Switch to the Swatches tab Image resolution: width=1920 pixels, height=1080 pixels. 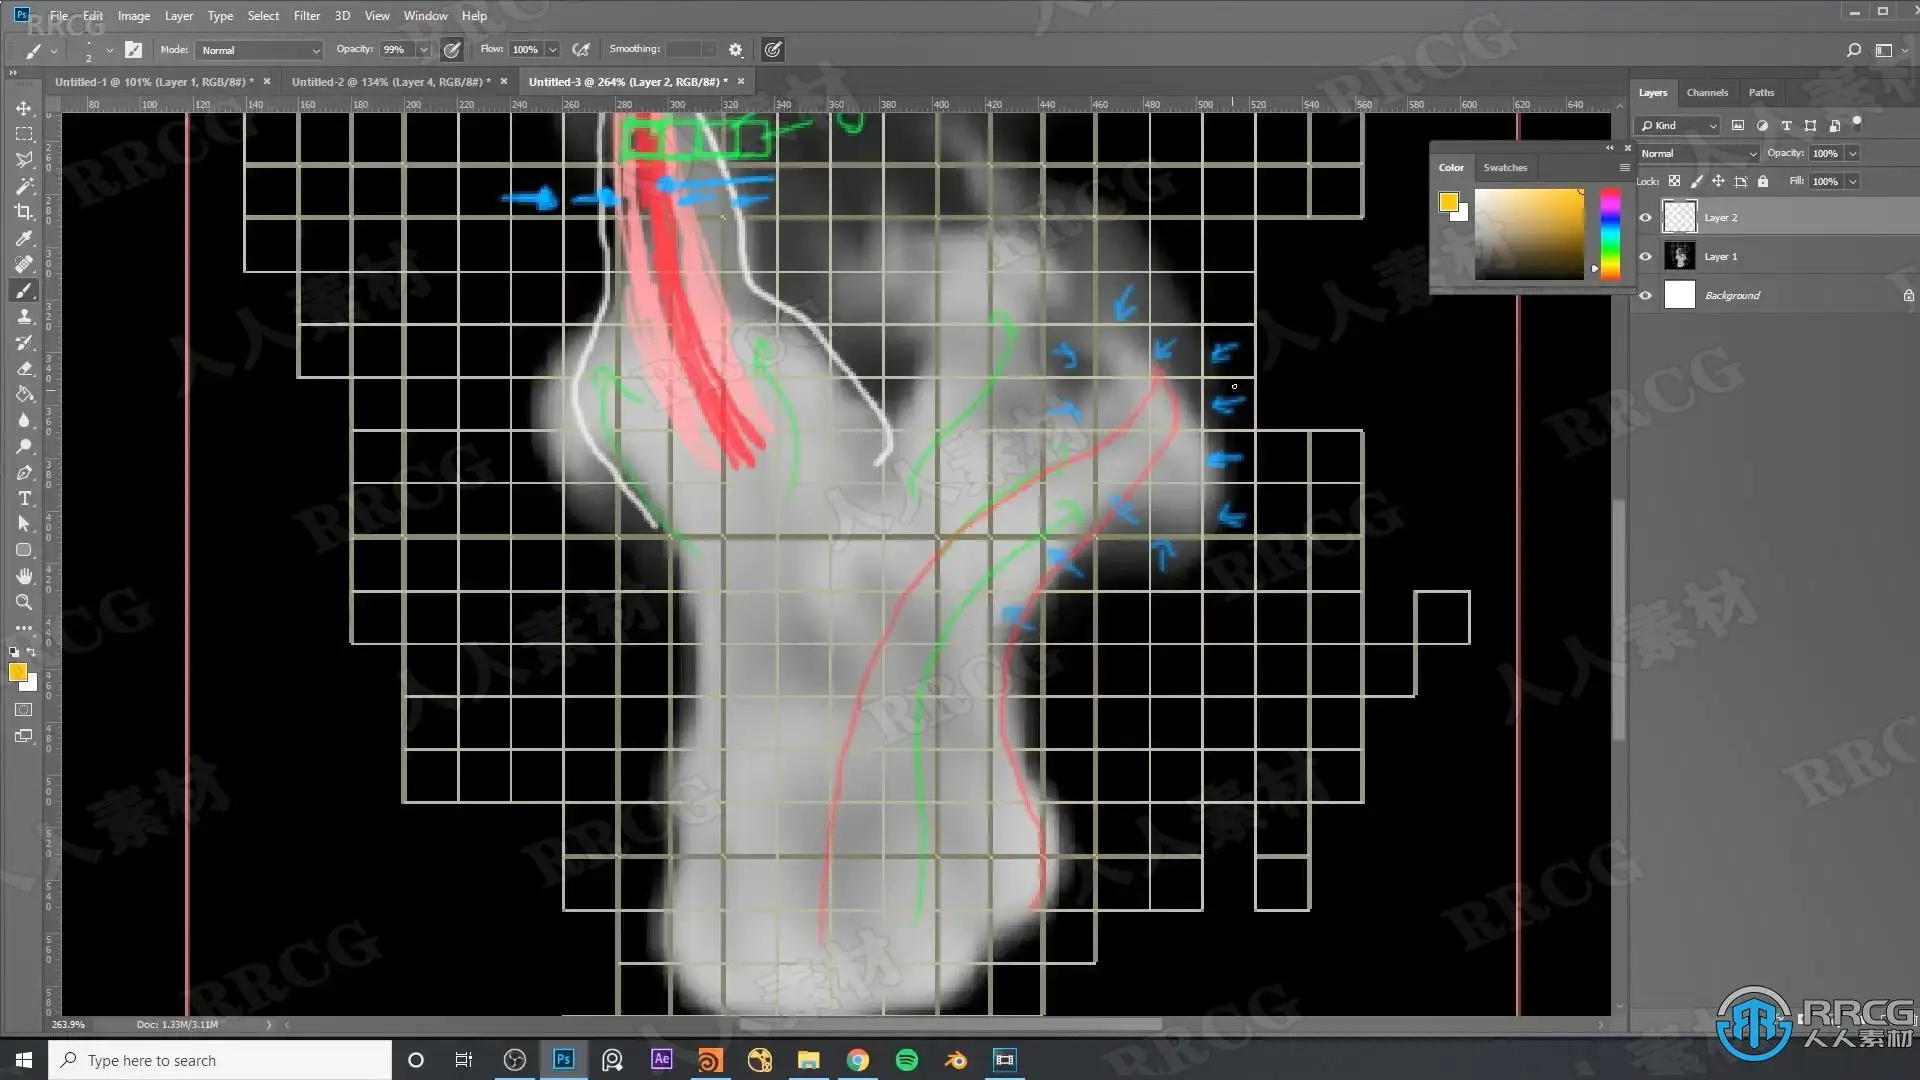tap(1504, 167)
